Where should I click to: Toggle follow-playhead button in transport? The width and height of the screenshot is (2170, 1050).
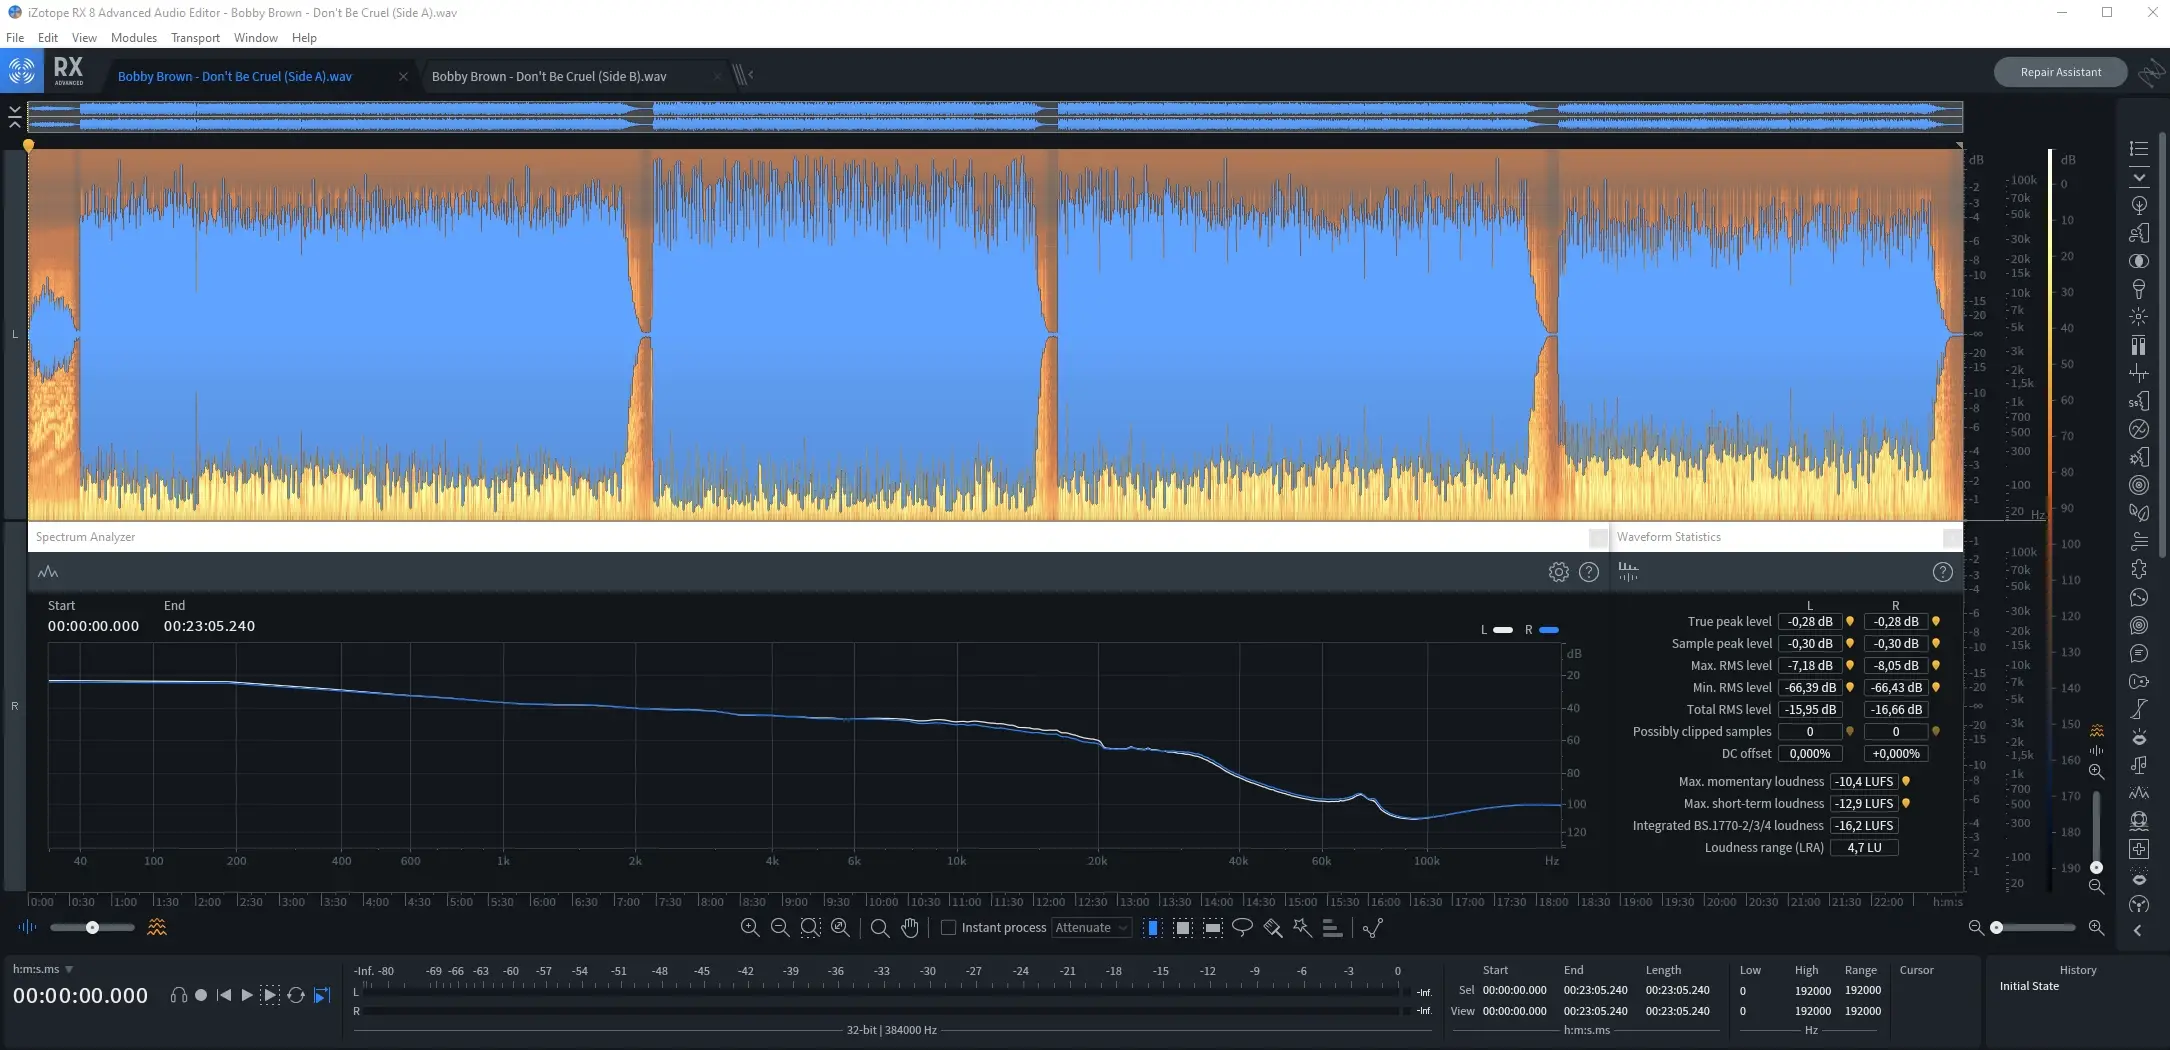coord(321,995)
